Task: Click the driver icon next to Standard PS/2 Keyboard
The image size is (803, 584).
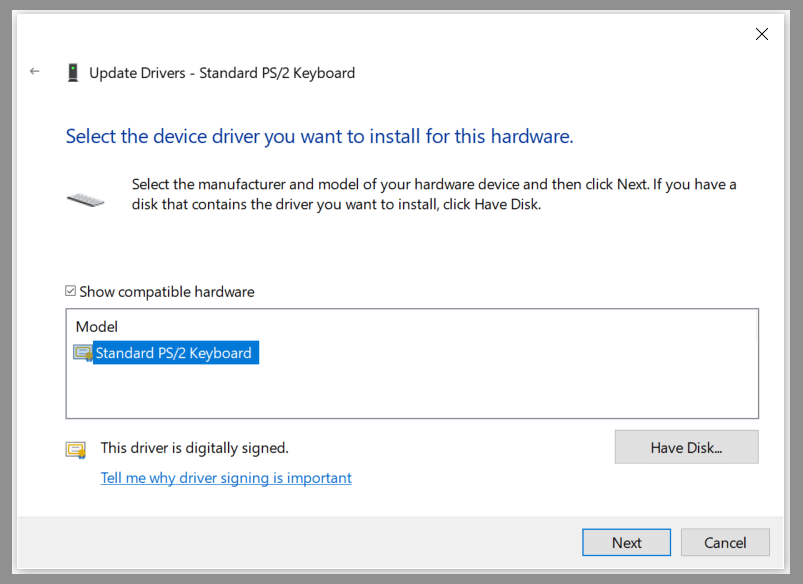Action: tap(83, 353)
